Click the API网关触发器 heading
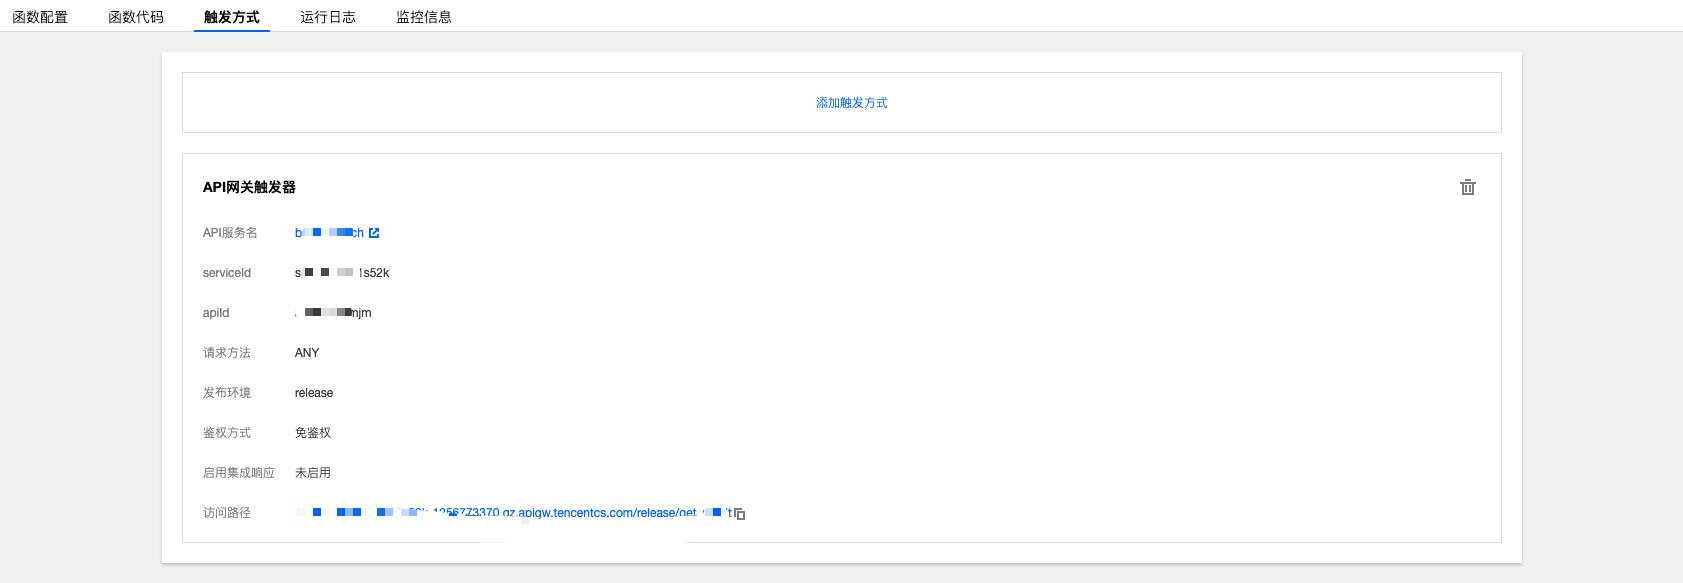The image size is (1683, 583). click(249, 187)
